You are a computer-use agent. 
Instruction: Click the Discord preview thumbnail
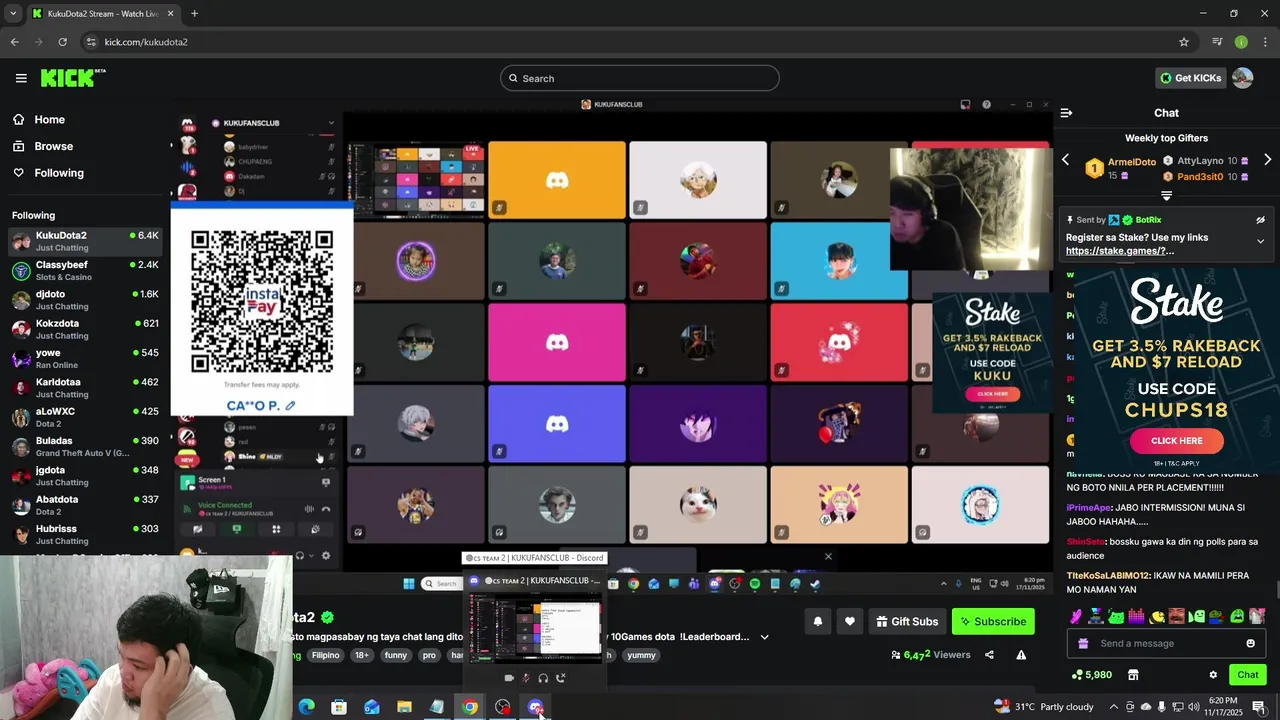[535, 628]
